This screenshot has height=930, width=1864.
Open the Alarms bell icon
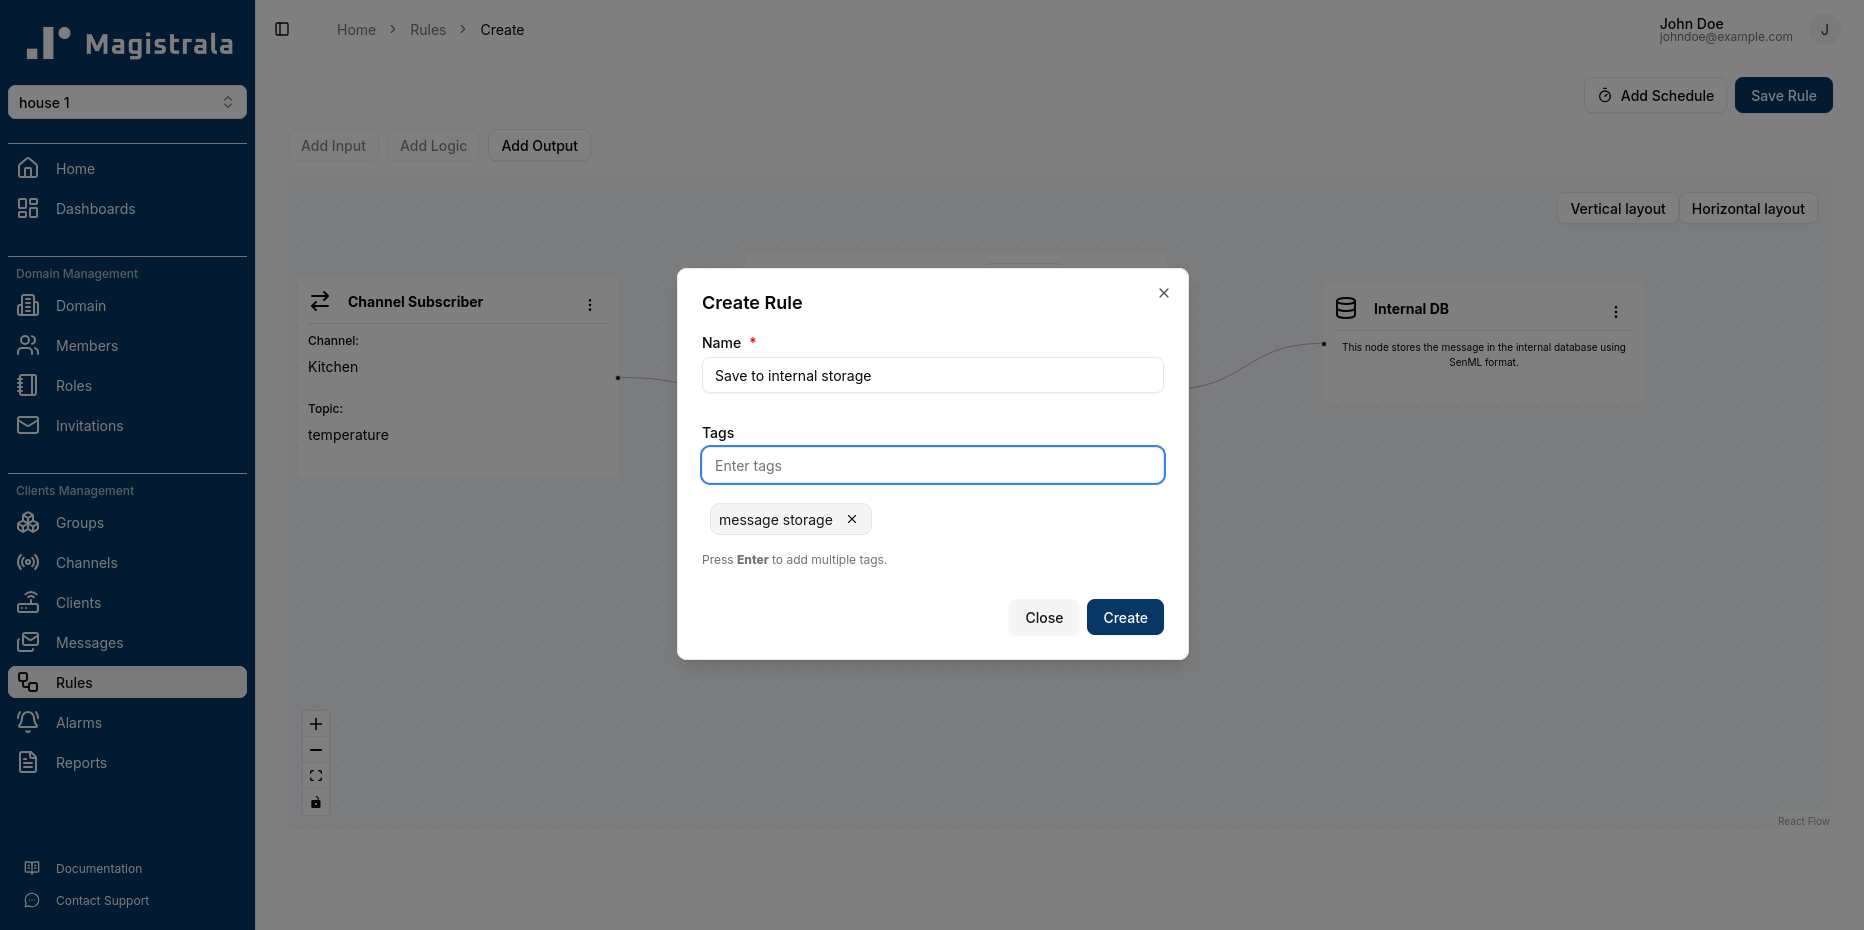tap(28, 722)
